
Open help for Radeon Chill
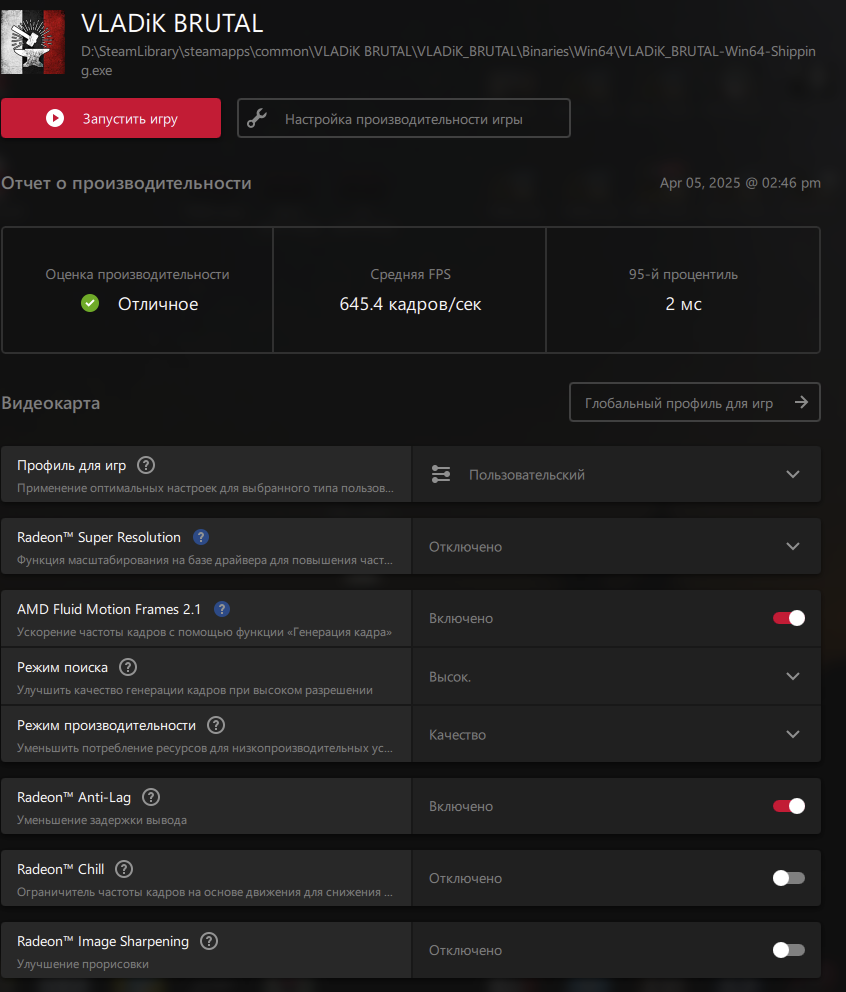[x=124, y=869]
